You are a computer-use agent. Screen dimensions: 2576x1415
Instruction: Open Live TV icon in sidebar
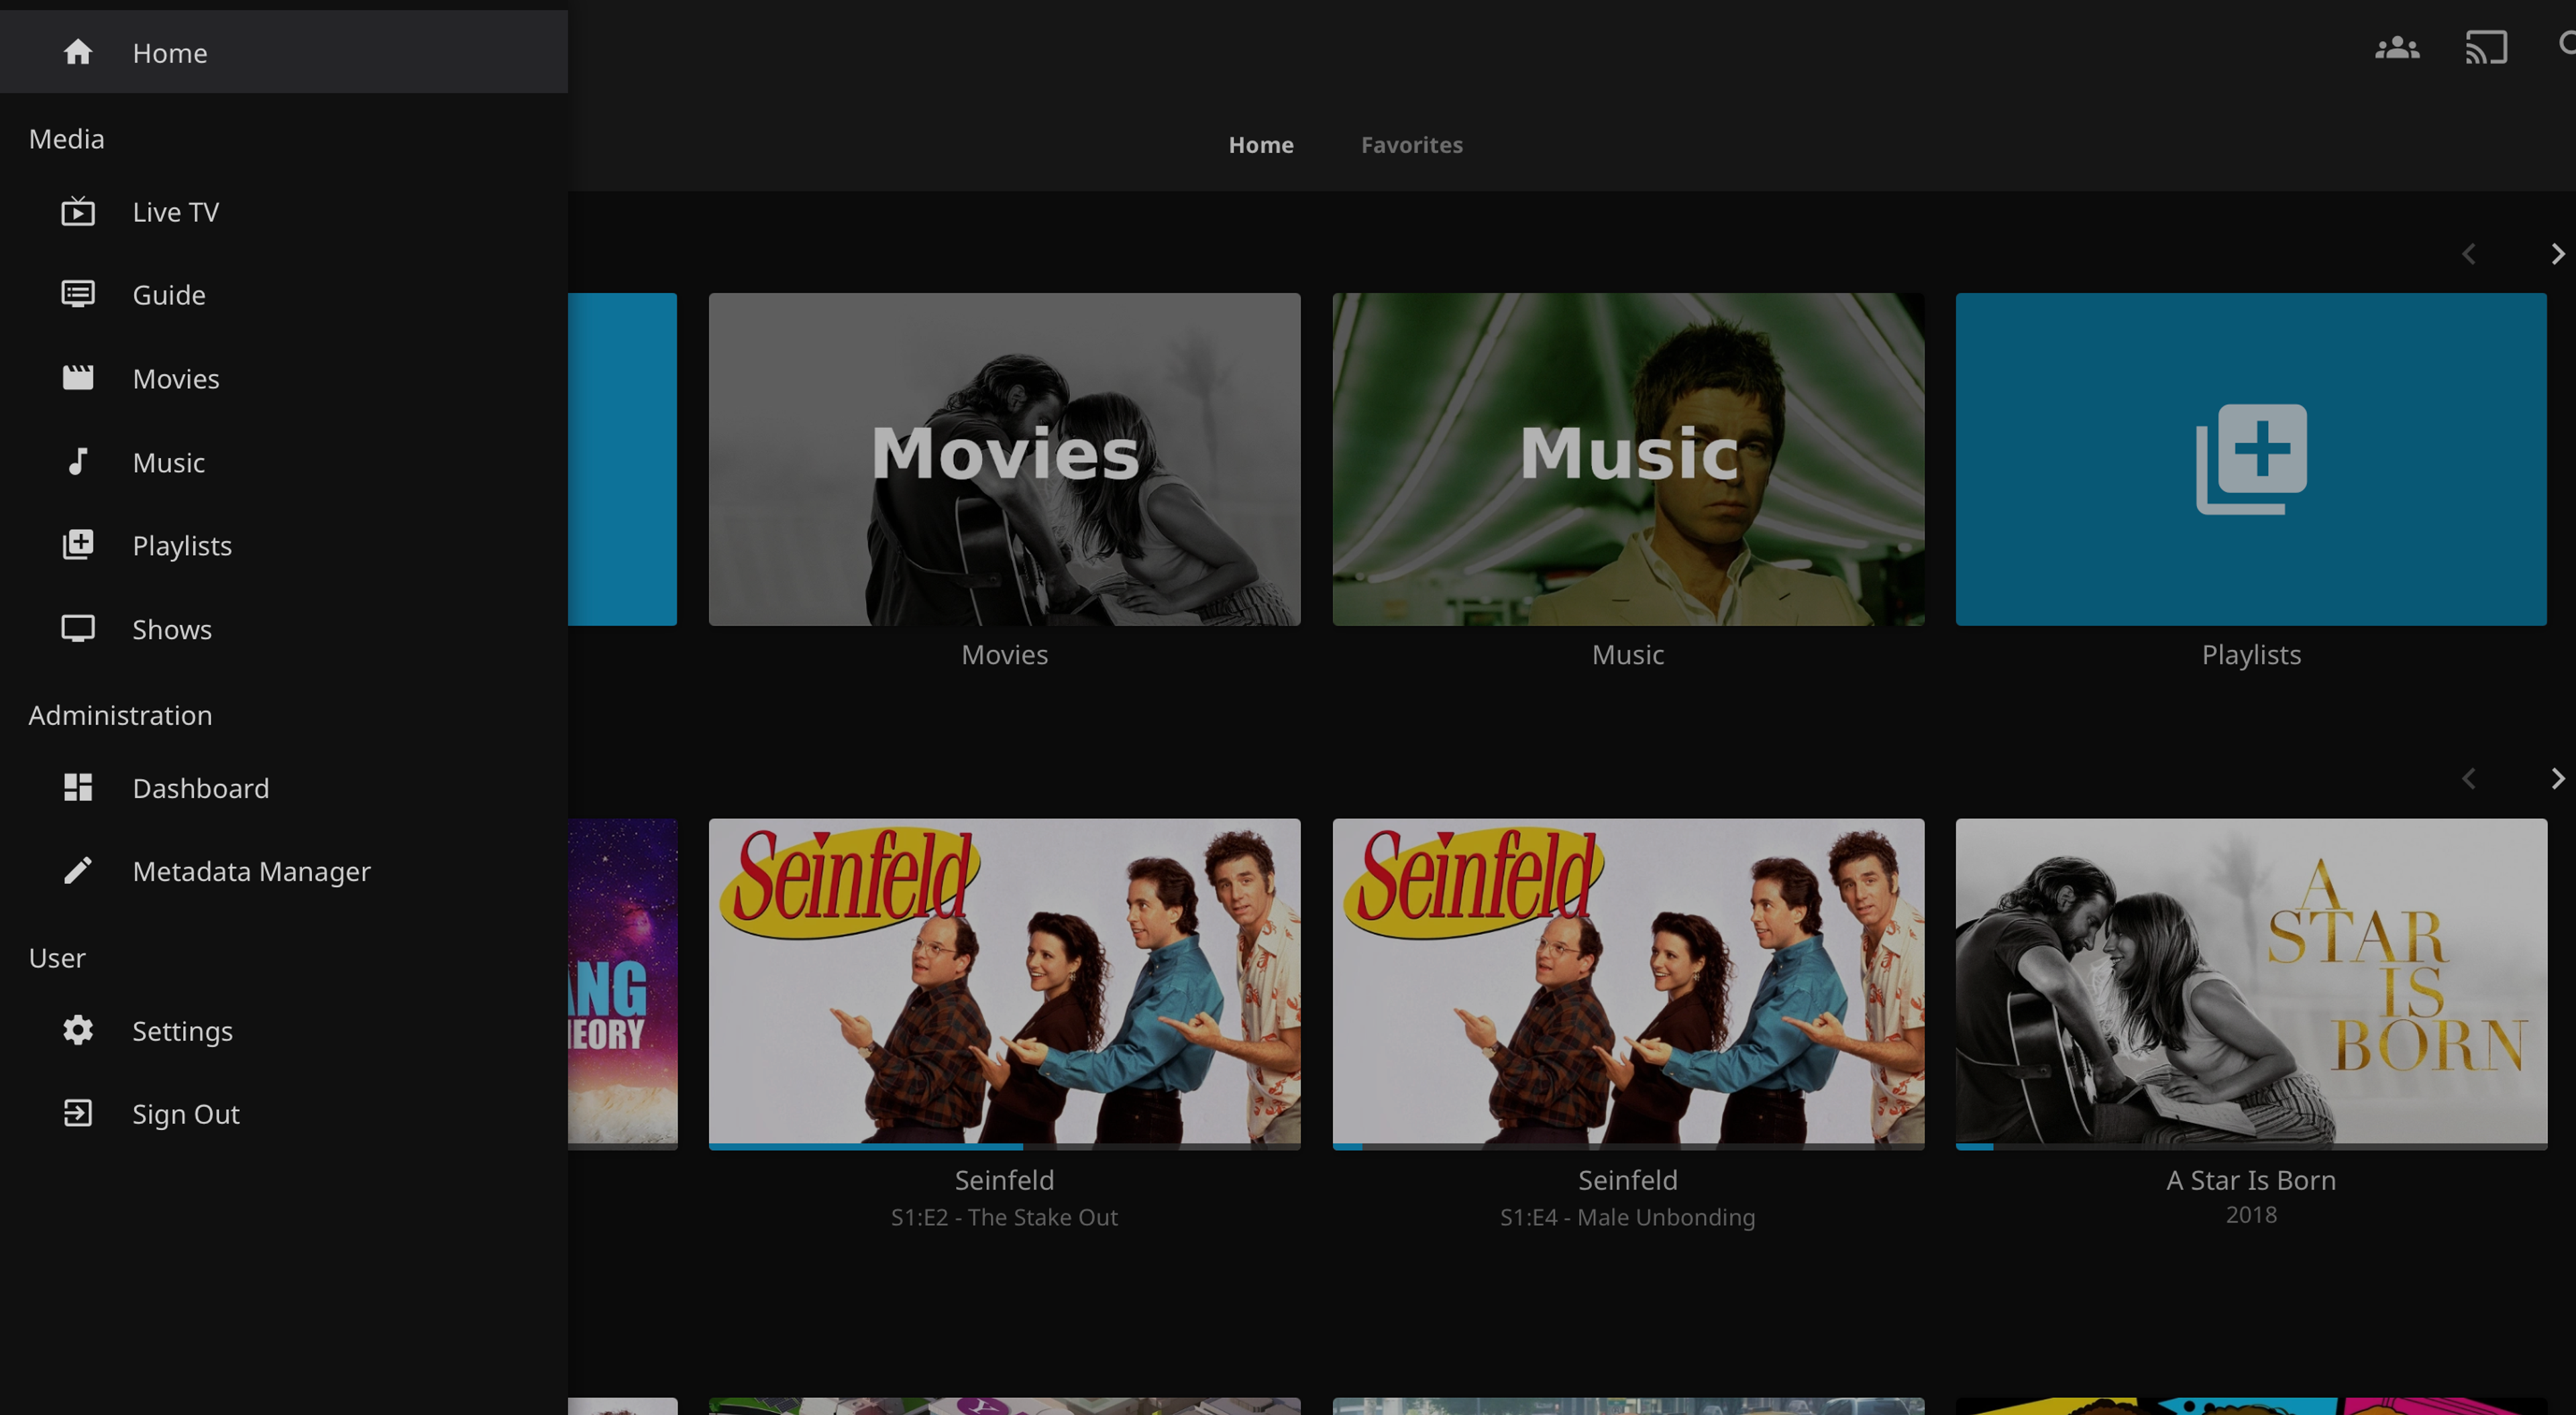pyautogui.click(x=78, y=211)
